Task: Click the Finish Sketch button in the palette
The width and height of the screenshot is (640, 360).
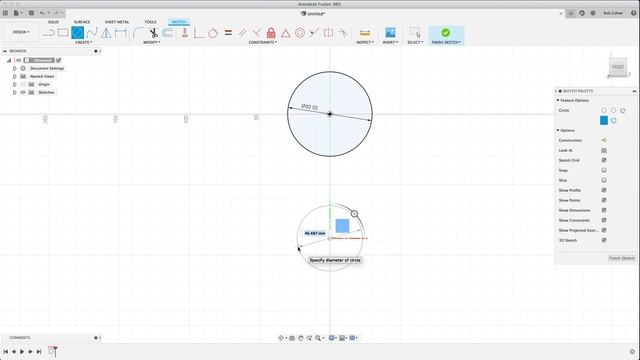Action: pos(622,258)
